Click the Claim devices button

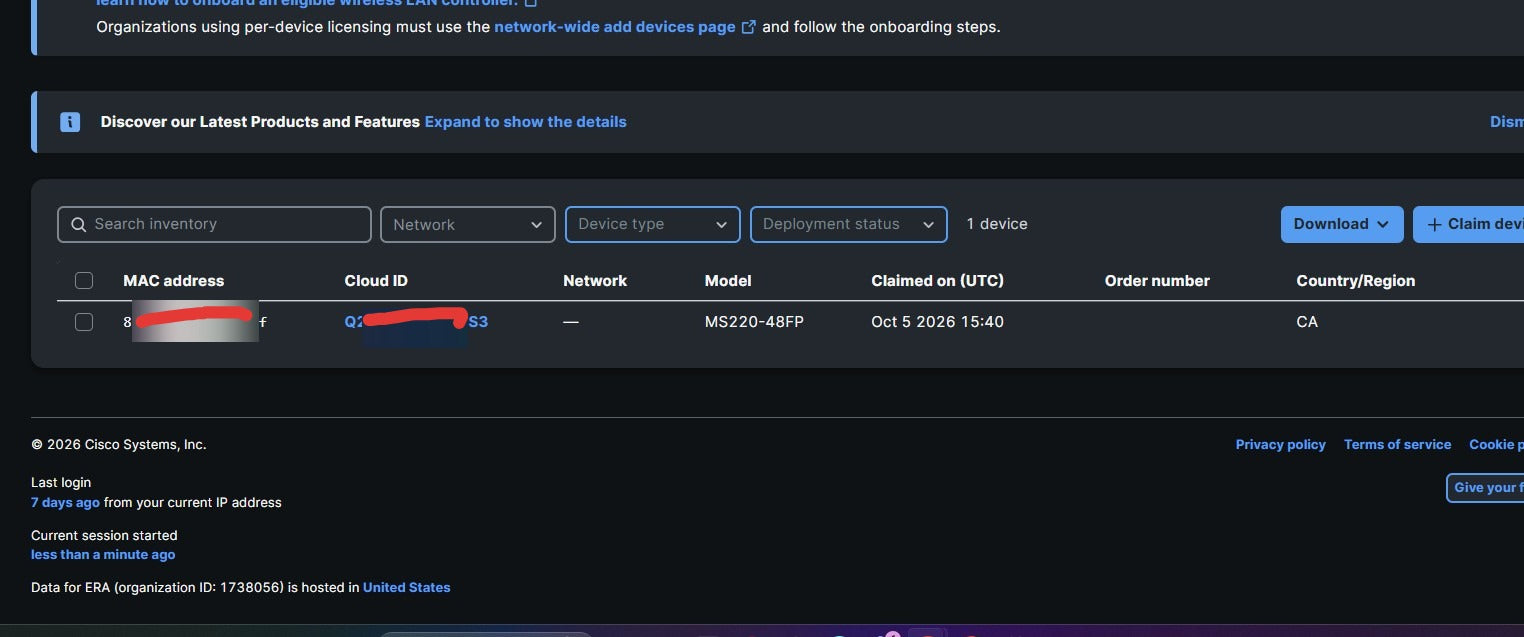point(1470,225)
